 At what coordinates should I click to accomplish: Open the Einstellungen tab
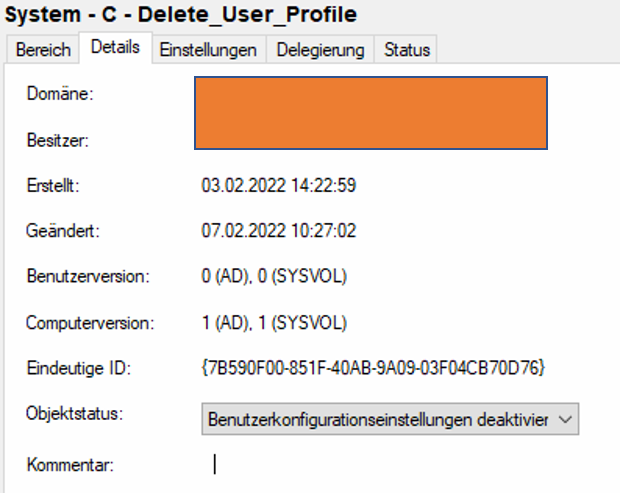[209, 50]
